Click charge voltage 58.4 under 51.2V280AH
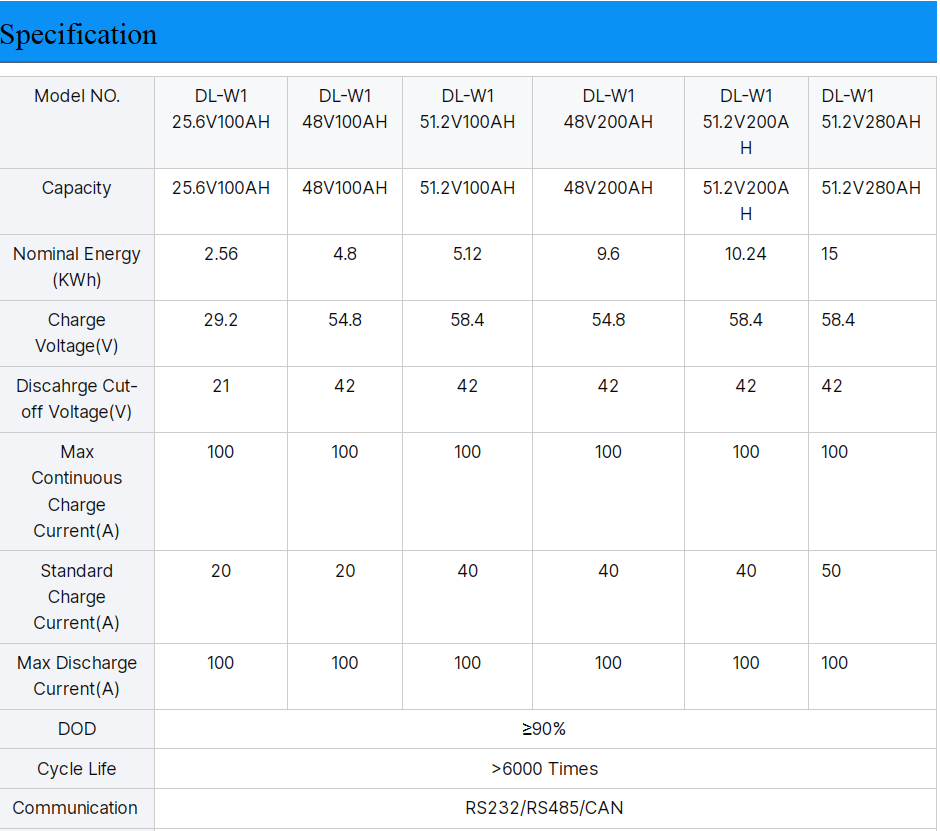 [838, 320]
